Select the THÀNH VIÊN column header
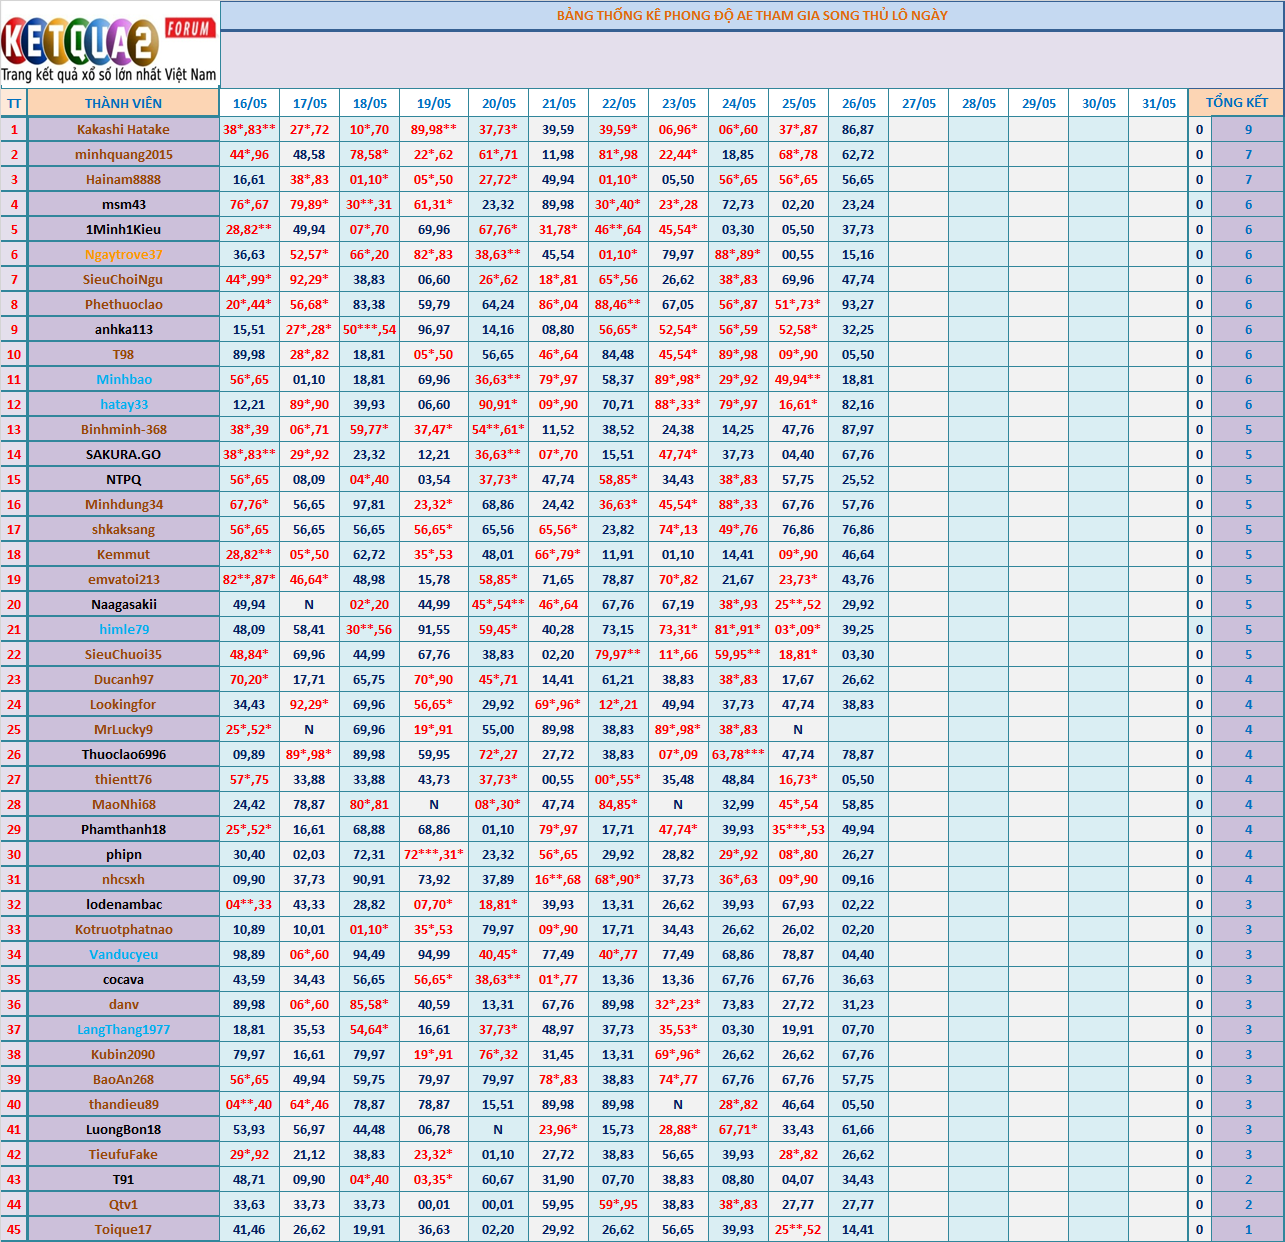The height and width of the screenshot is (1242, 1285). [x=123, y=103]
